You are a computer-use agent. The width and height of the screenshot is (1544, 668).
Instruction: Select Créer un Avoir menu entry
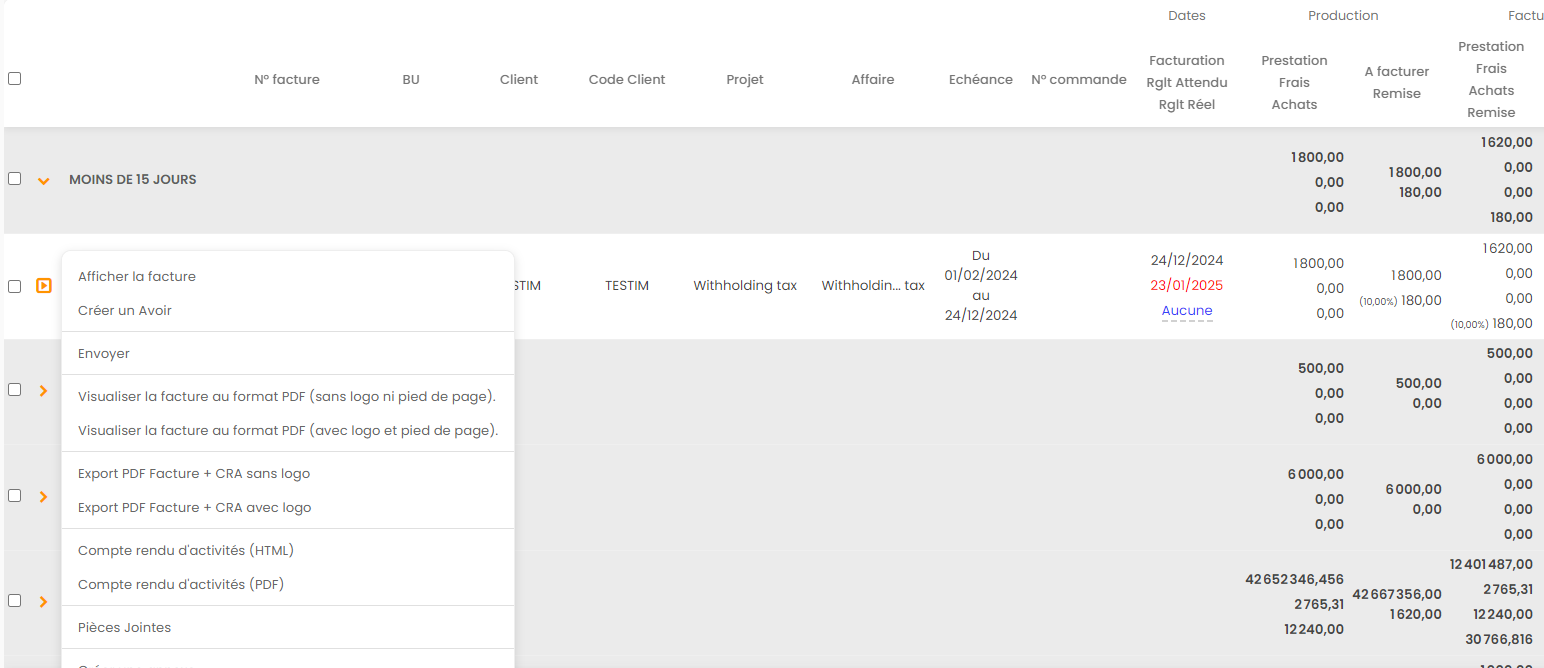[125, 311]
